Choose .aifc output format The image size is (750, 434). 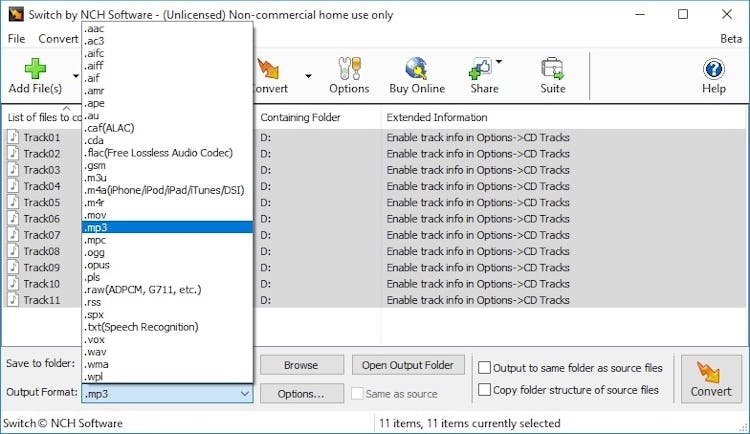167,54
